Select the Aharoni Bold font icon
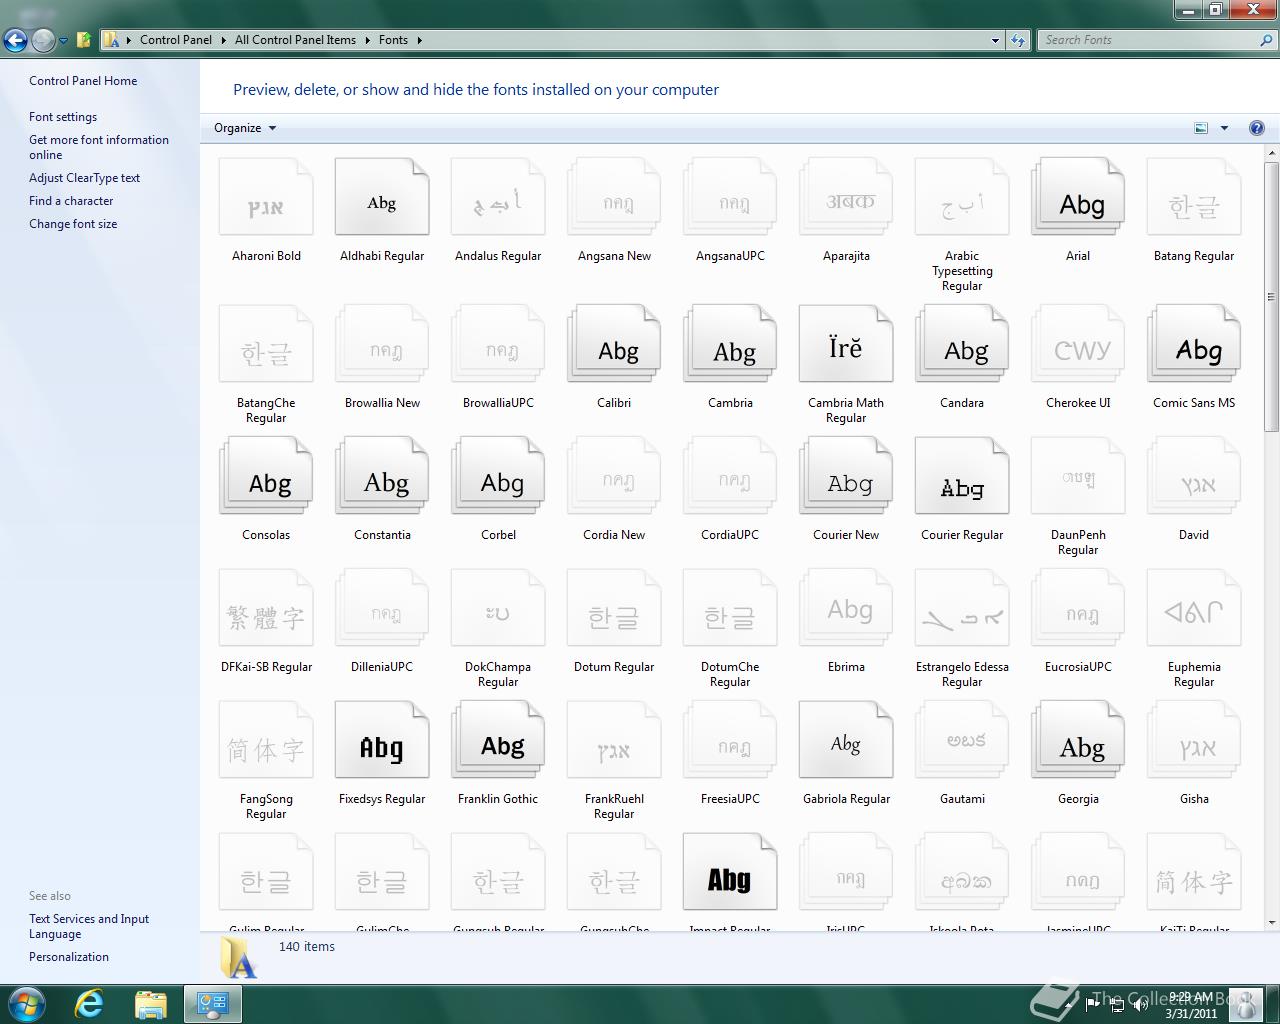 click(x=266, y=198)
